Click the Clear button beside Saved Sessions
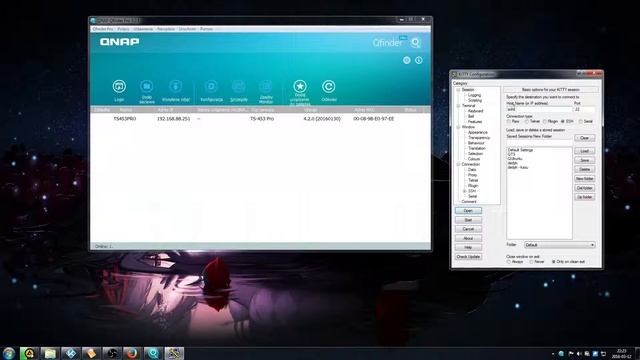 click(584, 138)
